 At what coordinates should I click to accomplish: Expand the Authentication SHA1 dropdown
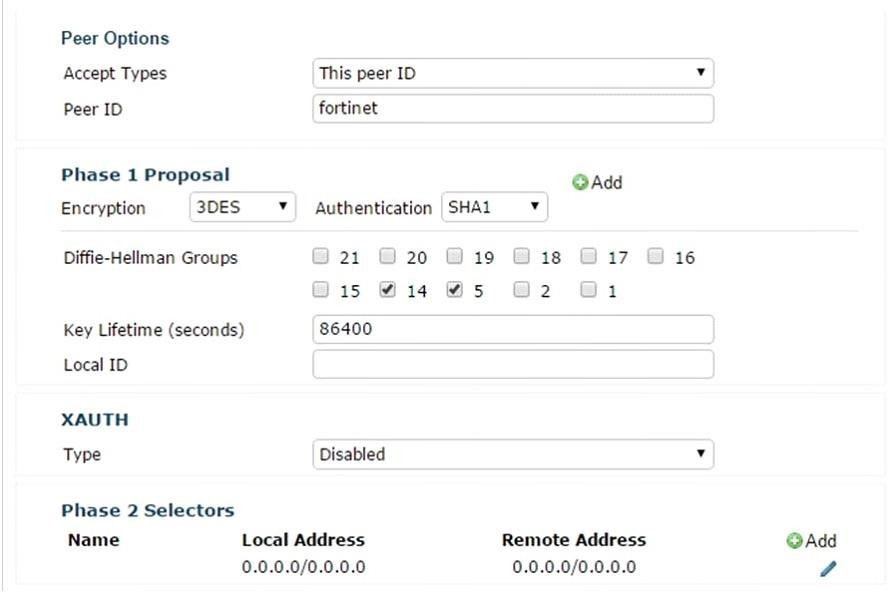pyautogui.click(x=494, y=207)
